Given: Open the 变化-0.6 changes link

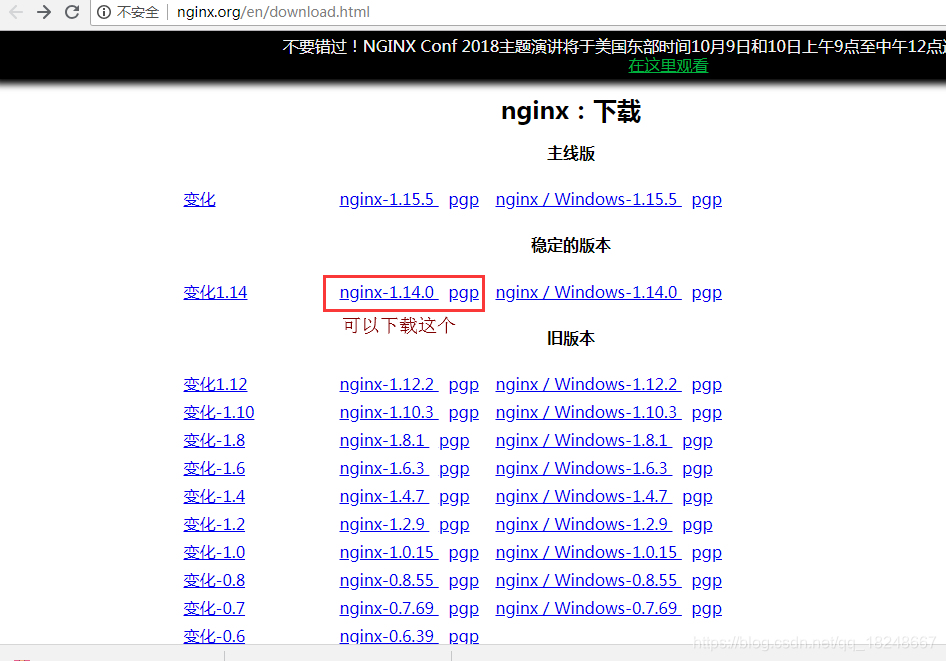Looking at the screenshot, I should (x=214, y=636).
